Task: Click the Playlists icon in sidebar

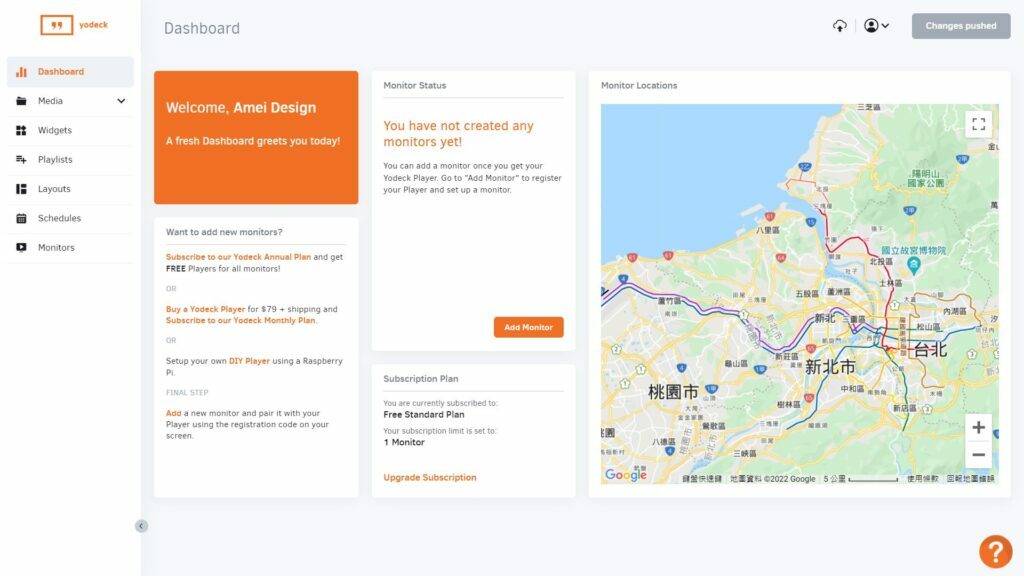Action: click(x=21, y=160)
